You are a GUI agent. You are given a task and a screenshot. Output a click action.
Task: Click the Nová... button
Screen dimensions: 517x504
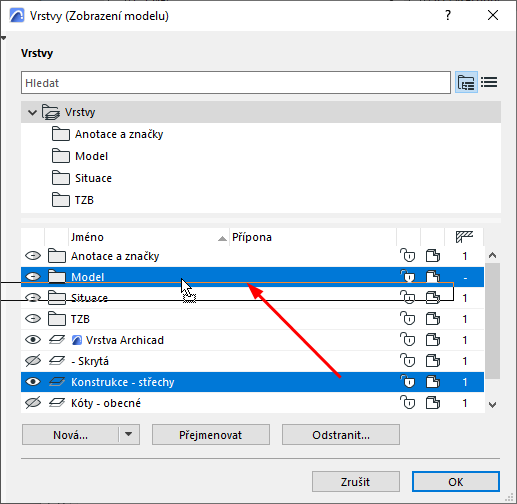pyautogui.click(x=70, y=435)
